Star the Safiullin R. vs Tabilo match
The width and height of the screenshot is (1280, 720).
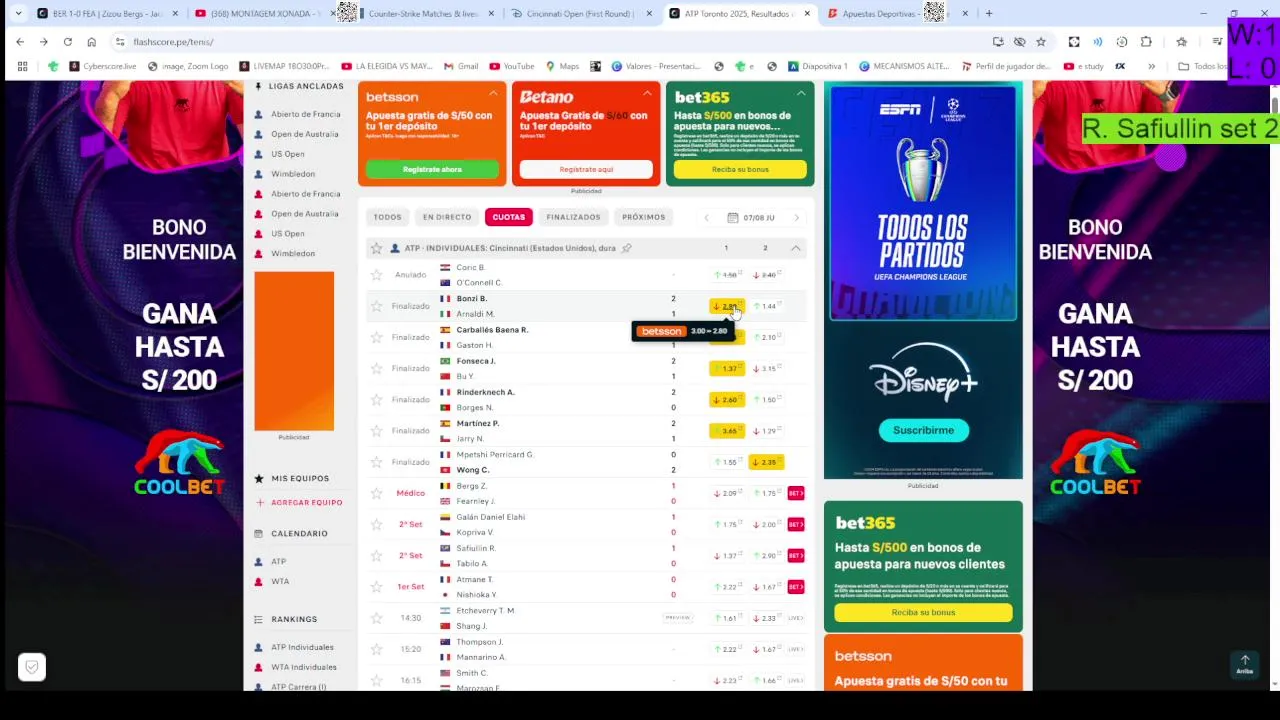pos(377,555)
